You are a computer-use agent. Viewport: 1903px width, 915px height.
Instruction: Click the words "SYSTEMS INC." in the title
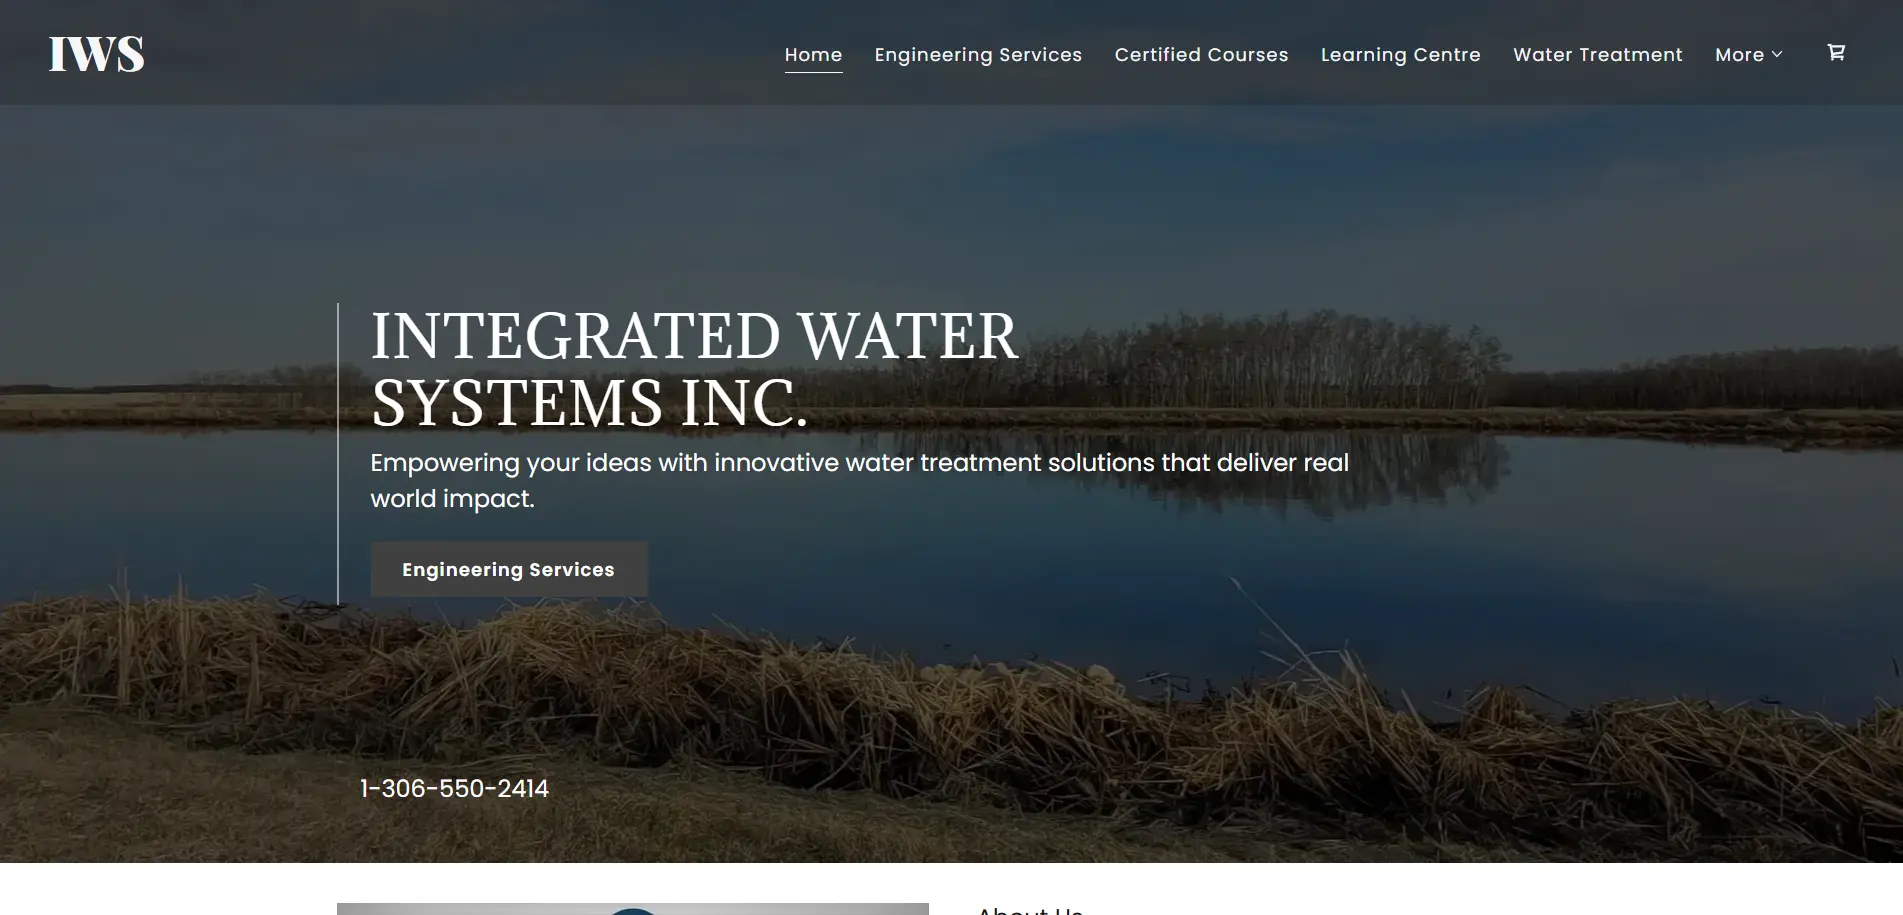[589, 403]
